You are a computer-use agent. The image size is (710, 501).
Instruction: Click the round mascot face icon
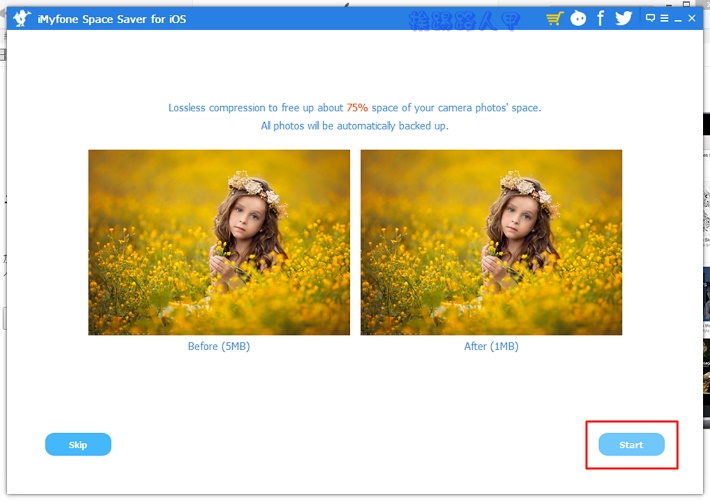pos(578,19)
